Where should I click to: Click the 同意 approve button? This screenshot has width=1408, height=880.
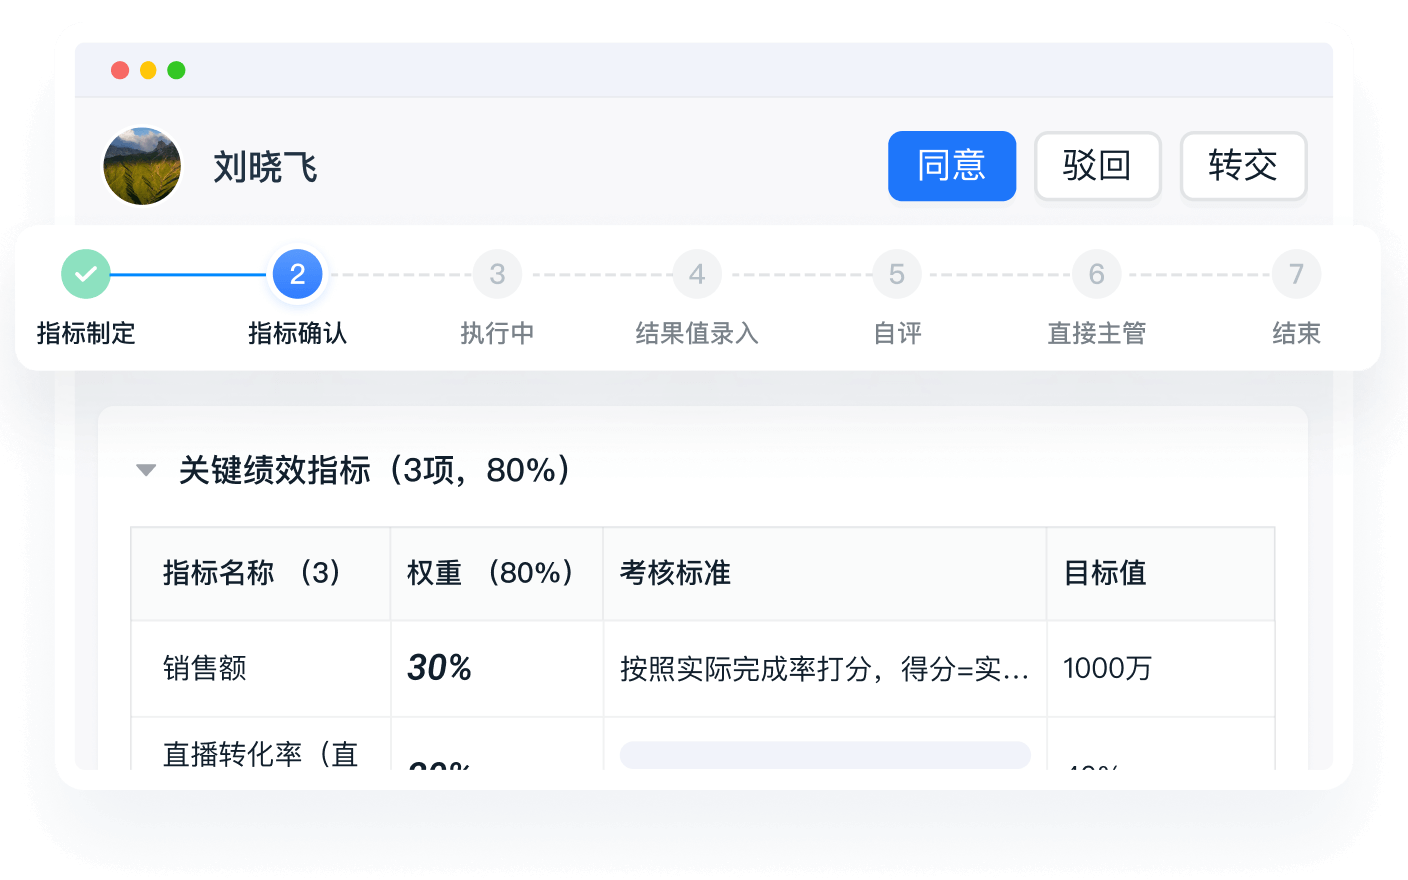(x=951, y=166)
